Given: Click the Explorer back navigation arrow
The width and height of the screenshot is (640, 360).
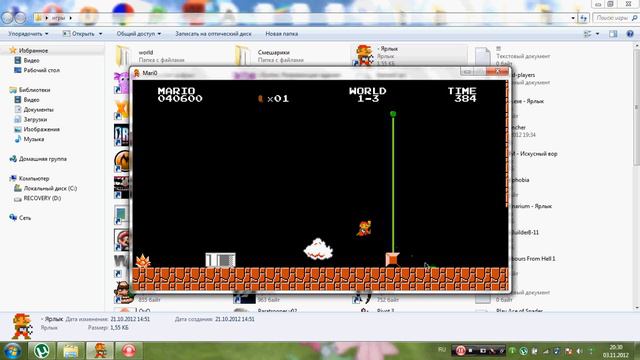Looking at the screenshot, I should 7,18.
